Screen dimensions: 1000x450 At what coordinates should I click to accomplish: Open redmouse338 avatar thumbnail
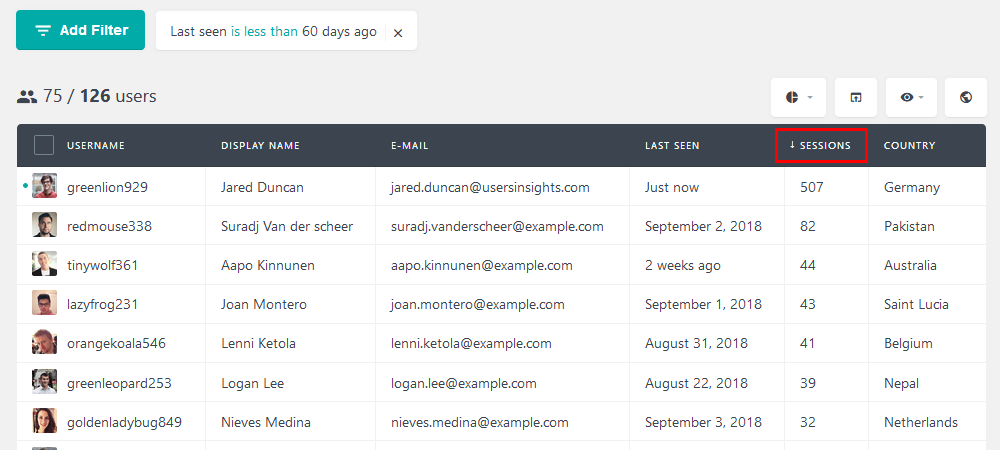pos(45,225)
